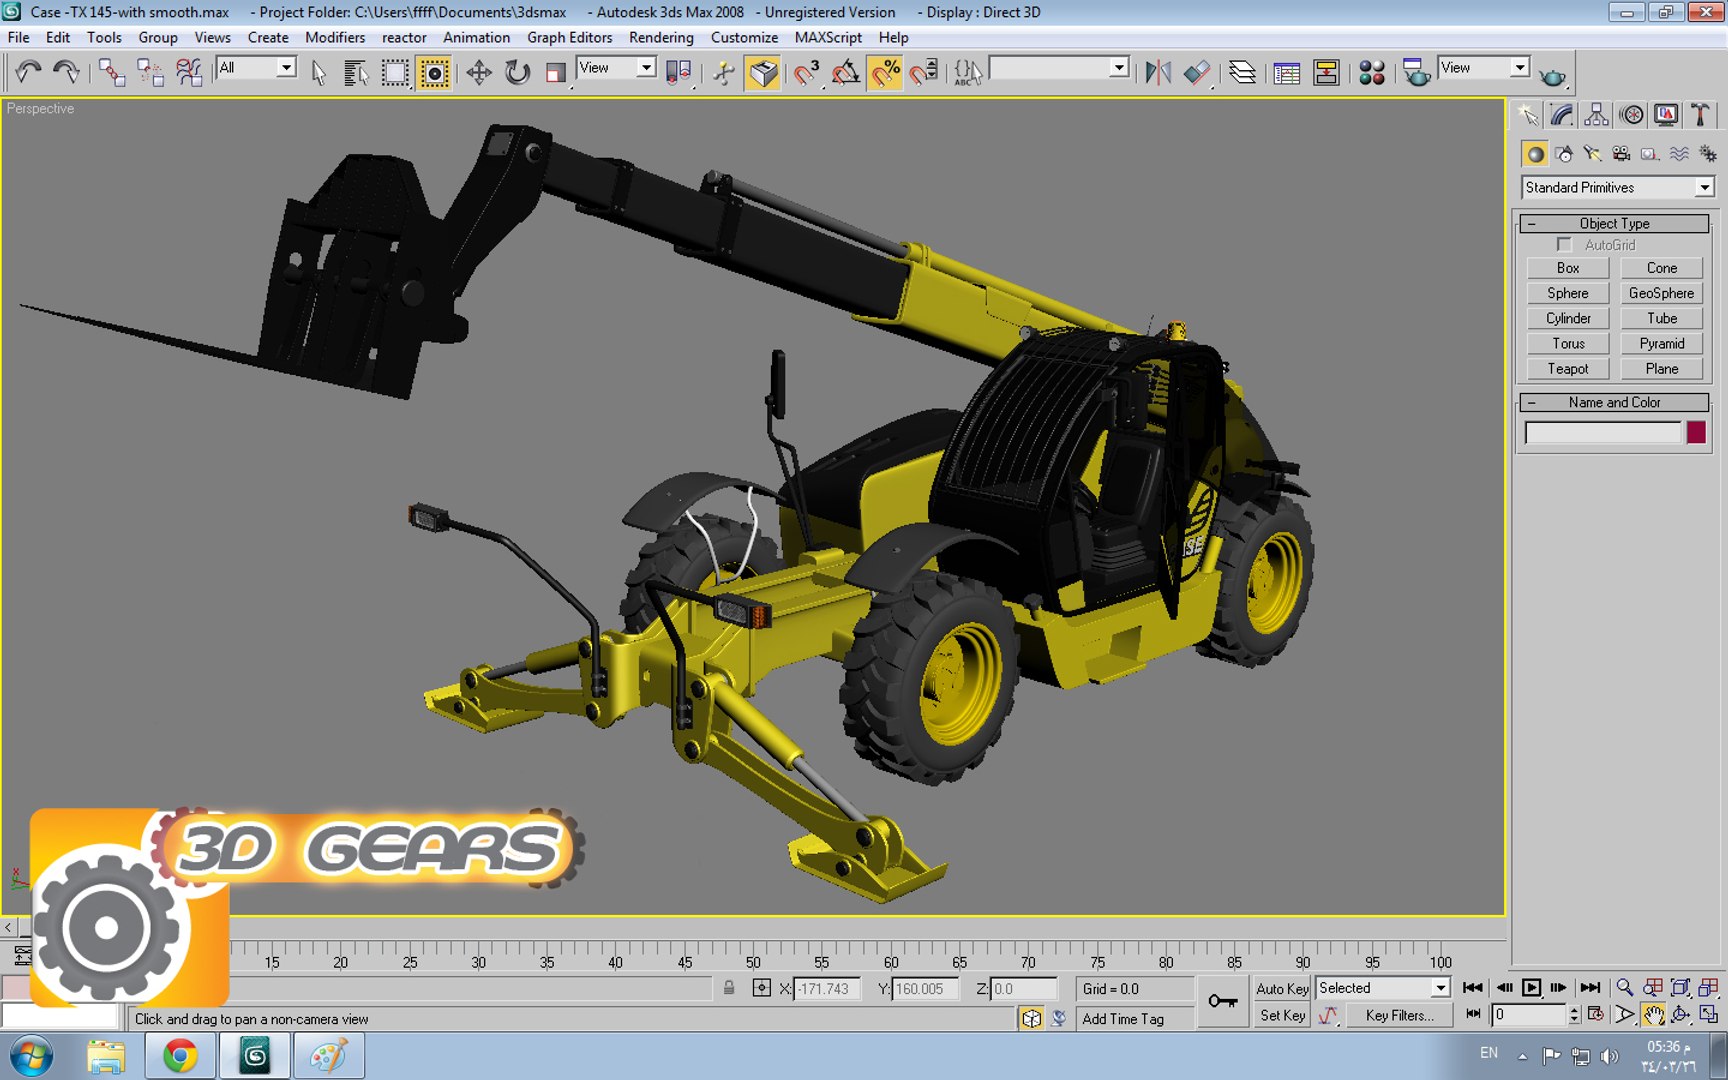Select the Select and Rotate tool
Viewport: 1728px width, 1080px height.
[517, 72]
